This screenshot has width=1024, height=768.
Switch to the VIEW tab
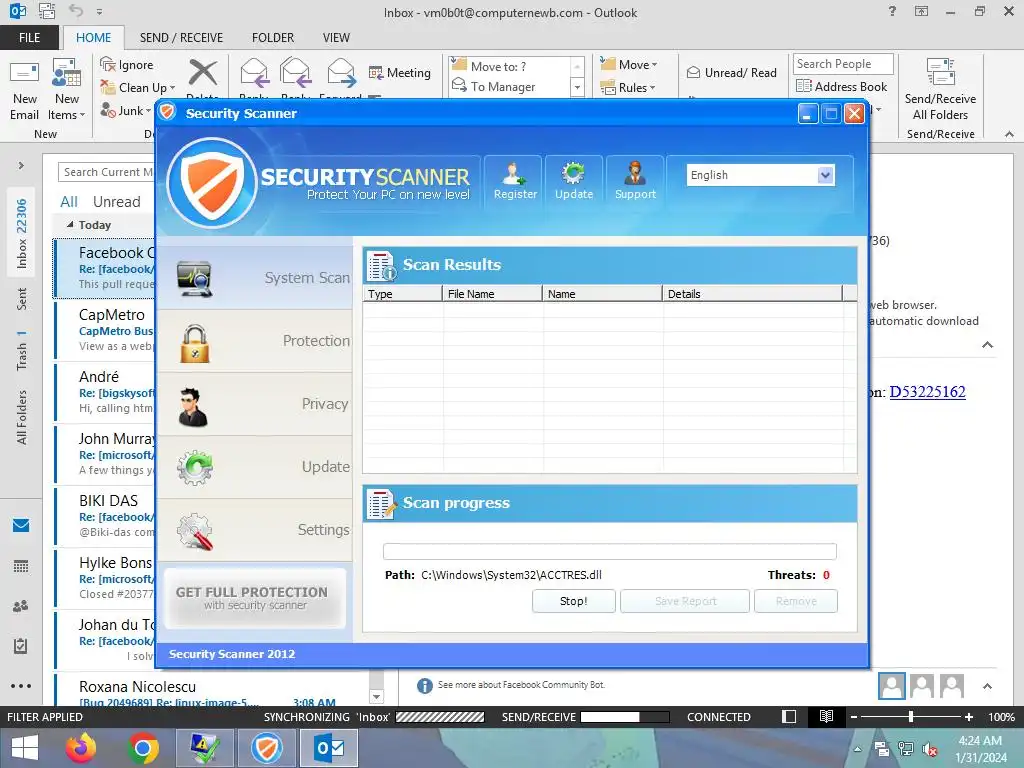click(336, 37)
